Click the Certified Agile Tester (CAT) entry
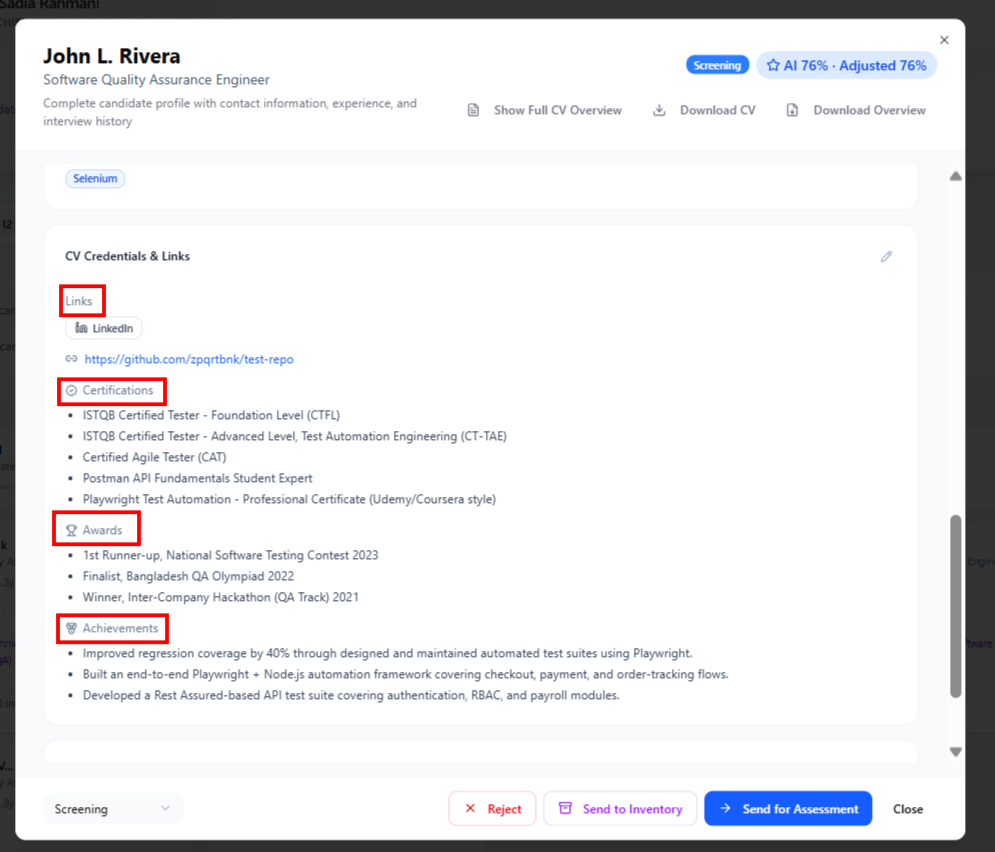The height and width of the screenshot is (852, 995). (x=154, y=457)
